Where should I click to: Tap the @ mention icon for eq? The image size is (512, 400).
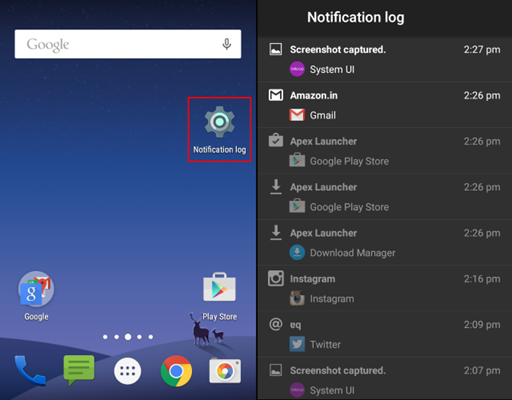click(276, 324)
